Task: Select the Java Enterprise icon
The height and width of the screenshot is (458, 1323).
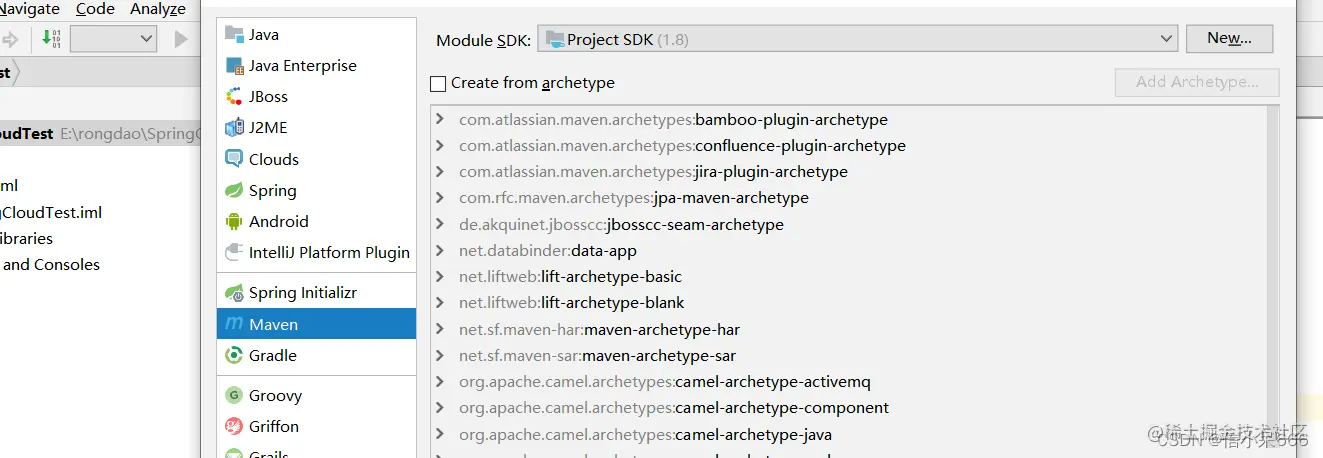Action: tap(234, 66)
